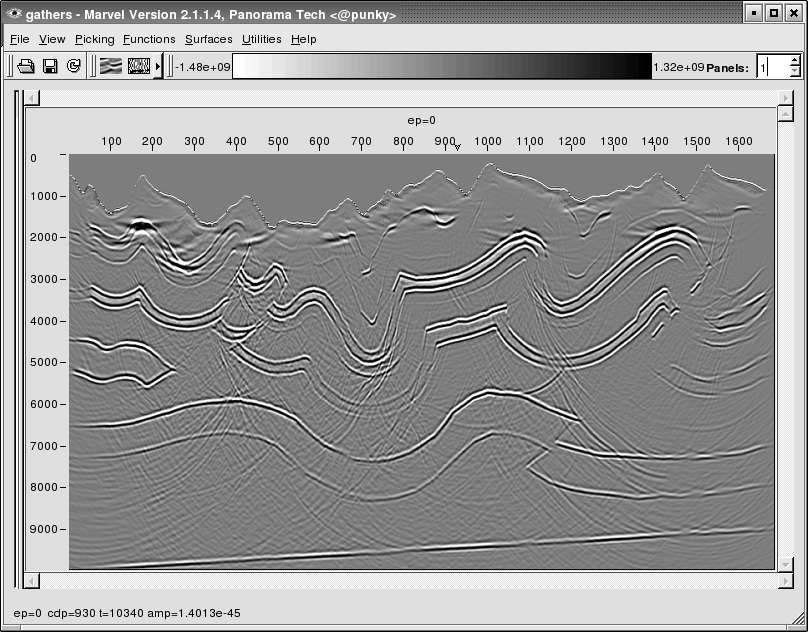The image size is (808, 632).
Task: Open the View menu
Action: 52,39
